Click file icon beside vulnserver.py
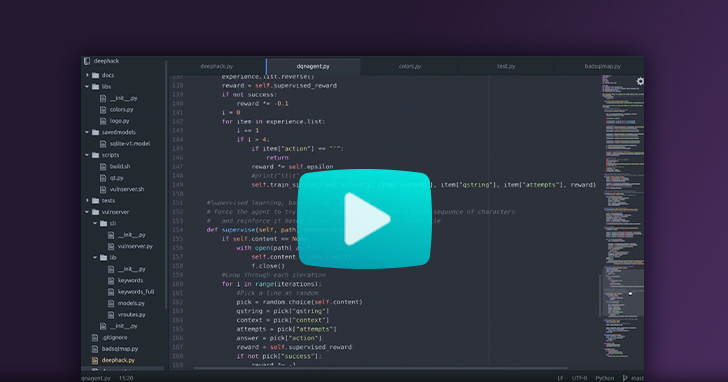This screenshot has width=728, height=382. [111, 246]
